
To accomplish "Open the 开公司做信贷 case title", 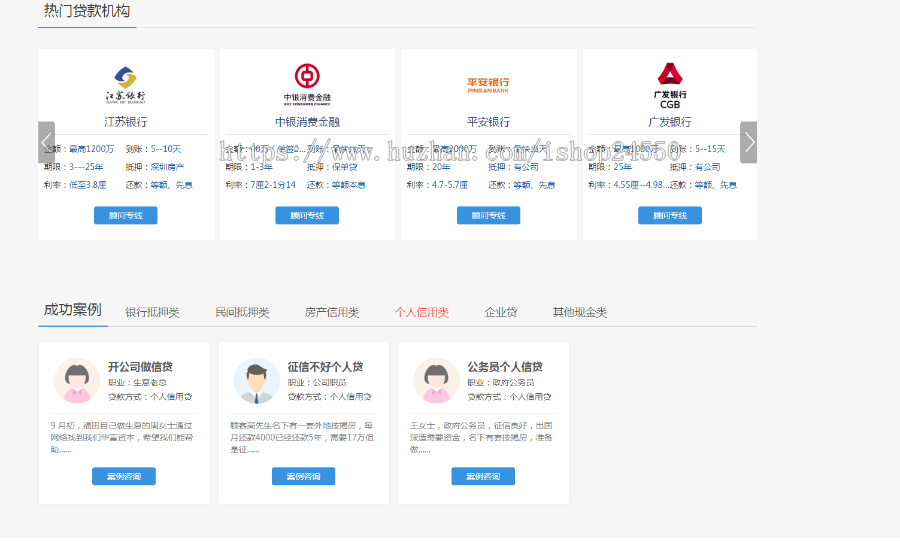I will coord(141,367).
